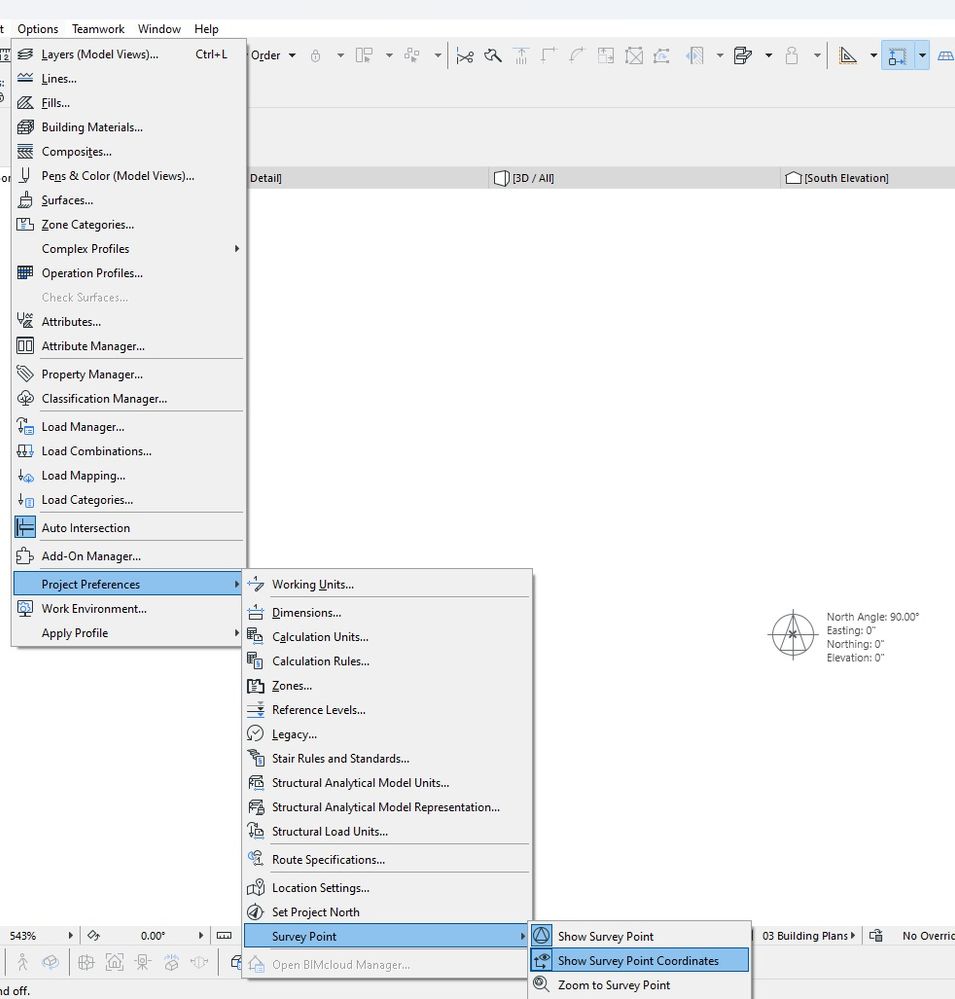Open the Help menu

click(x=206, y=29)
